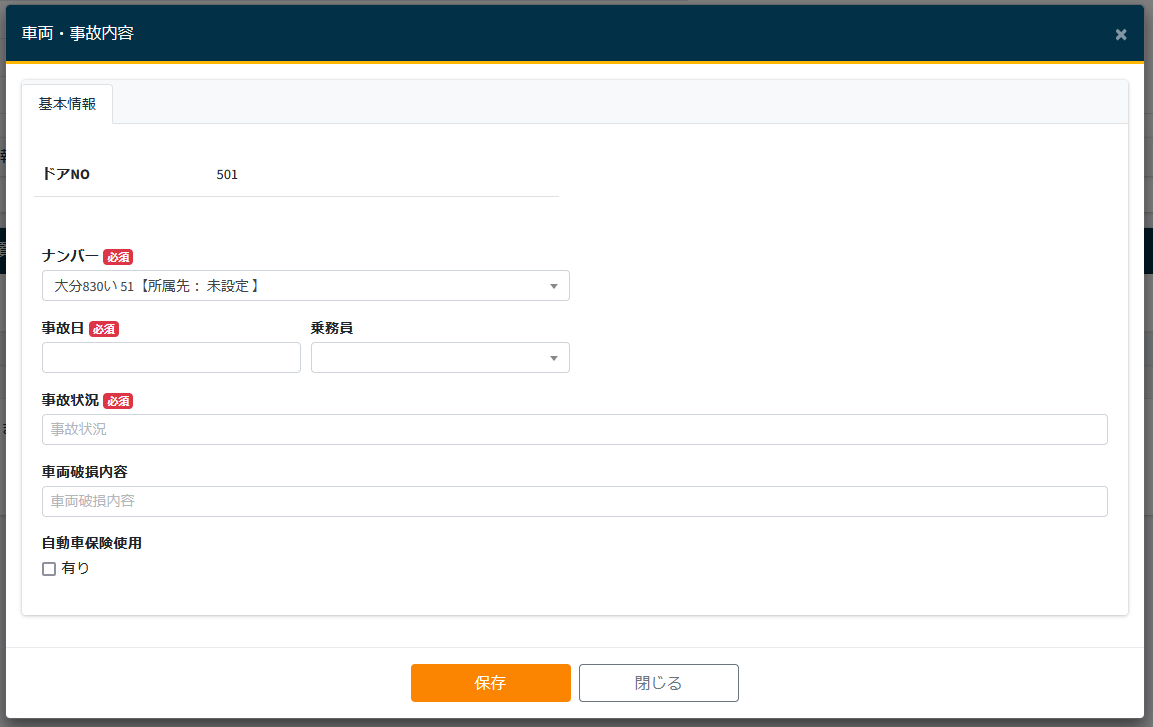
Task: Expand the ナンバー dropdown arrow
Action: tap(554, 286)
